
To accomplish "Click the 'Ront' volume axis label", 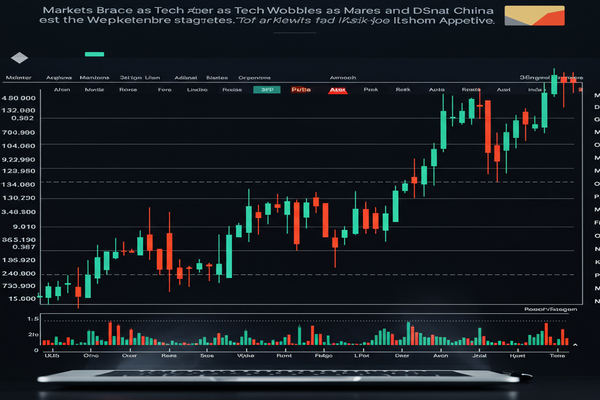I will click(x=284, y=356).
